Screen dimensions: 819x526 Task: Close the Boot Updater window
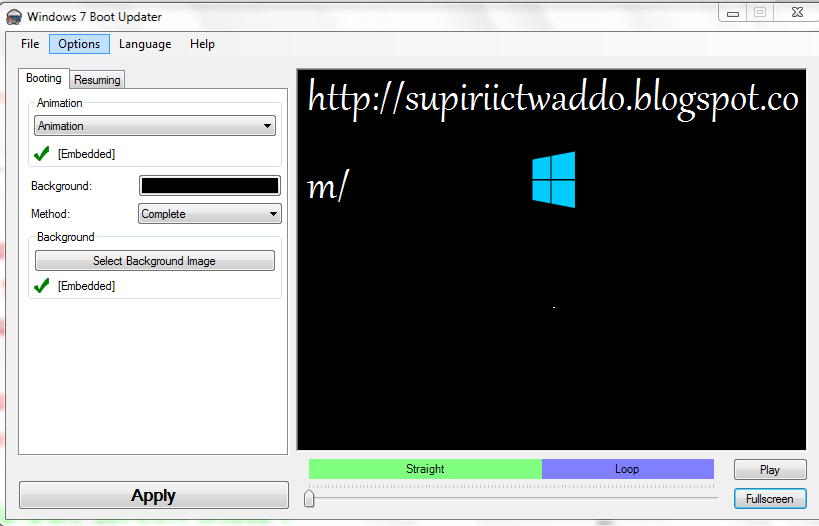[x=797, y=13]
